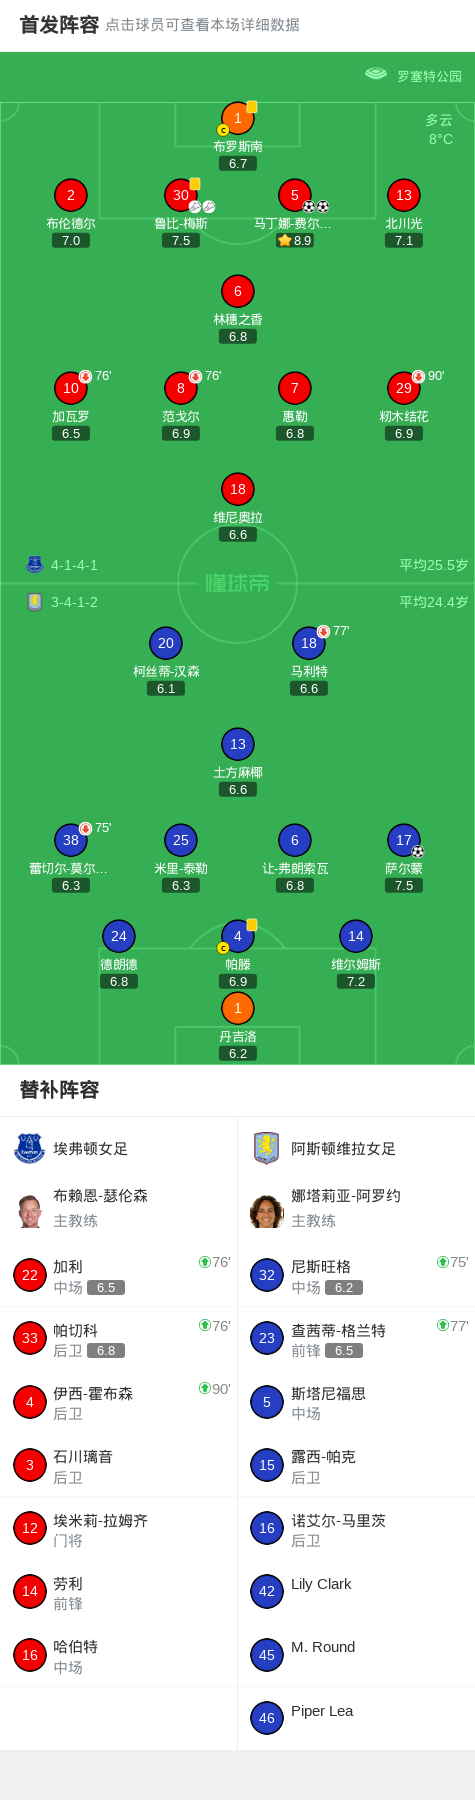Image resolution: width=475 pixels, height=1800 pixels.
Task: Open 林穗之香 number 6 player icon
Action: [x=237, y=291]
